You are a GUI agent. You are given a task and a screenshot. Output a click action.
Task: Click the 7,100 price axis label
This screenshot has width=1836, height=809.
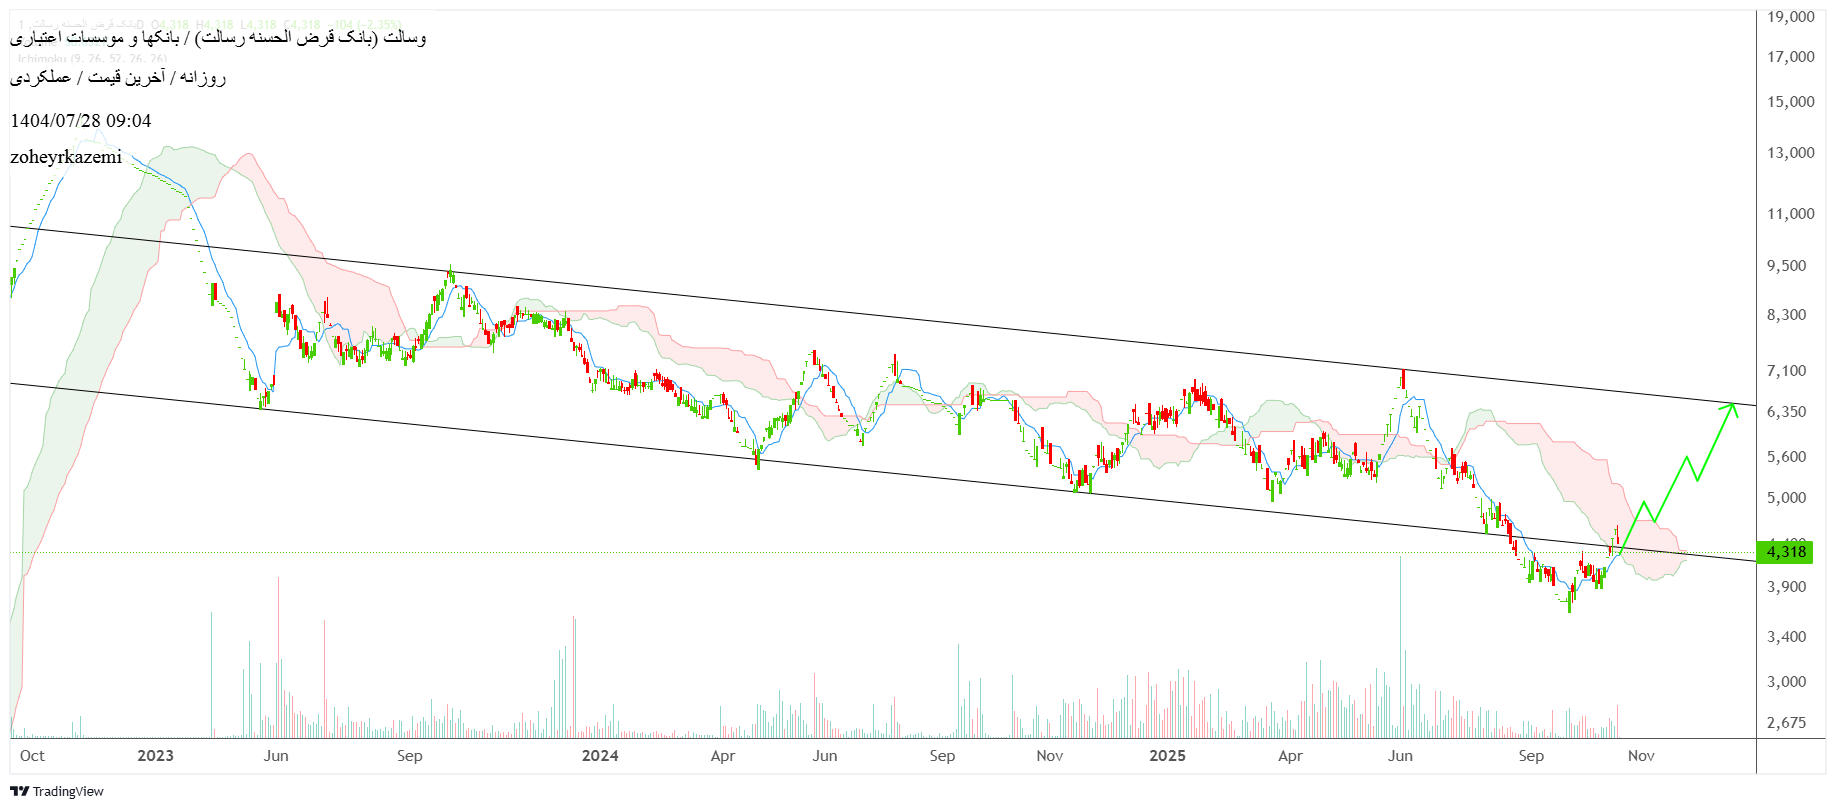click(x=1787, y=371)
